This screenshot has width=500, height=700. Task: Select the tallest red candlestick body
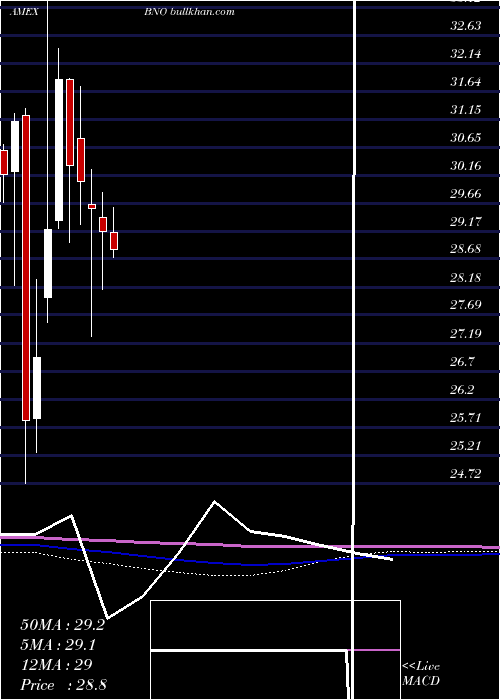(26, 268)
